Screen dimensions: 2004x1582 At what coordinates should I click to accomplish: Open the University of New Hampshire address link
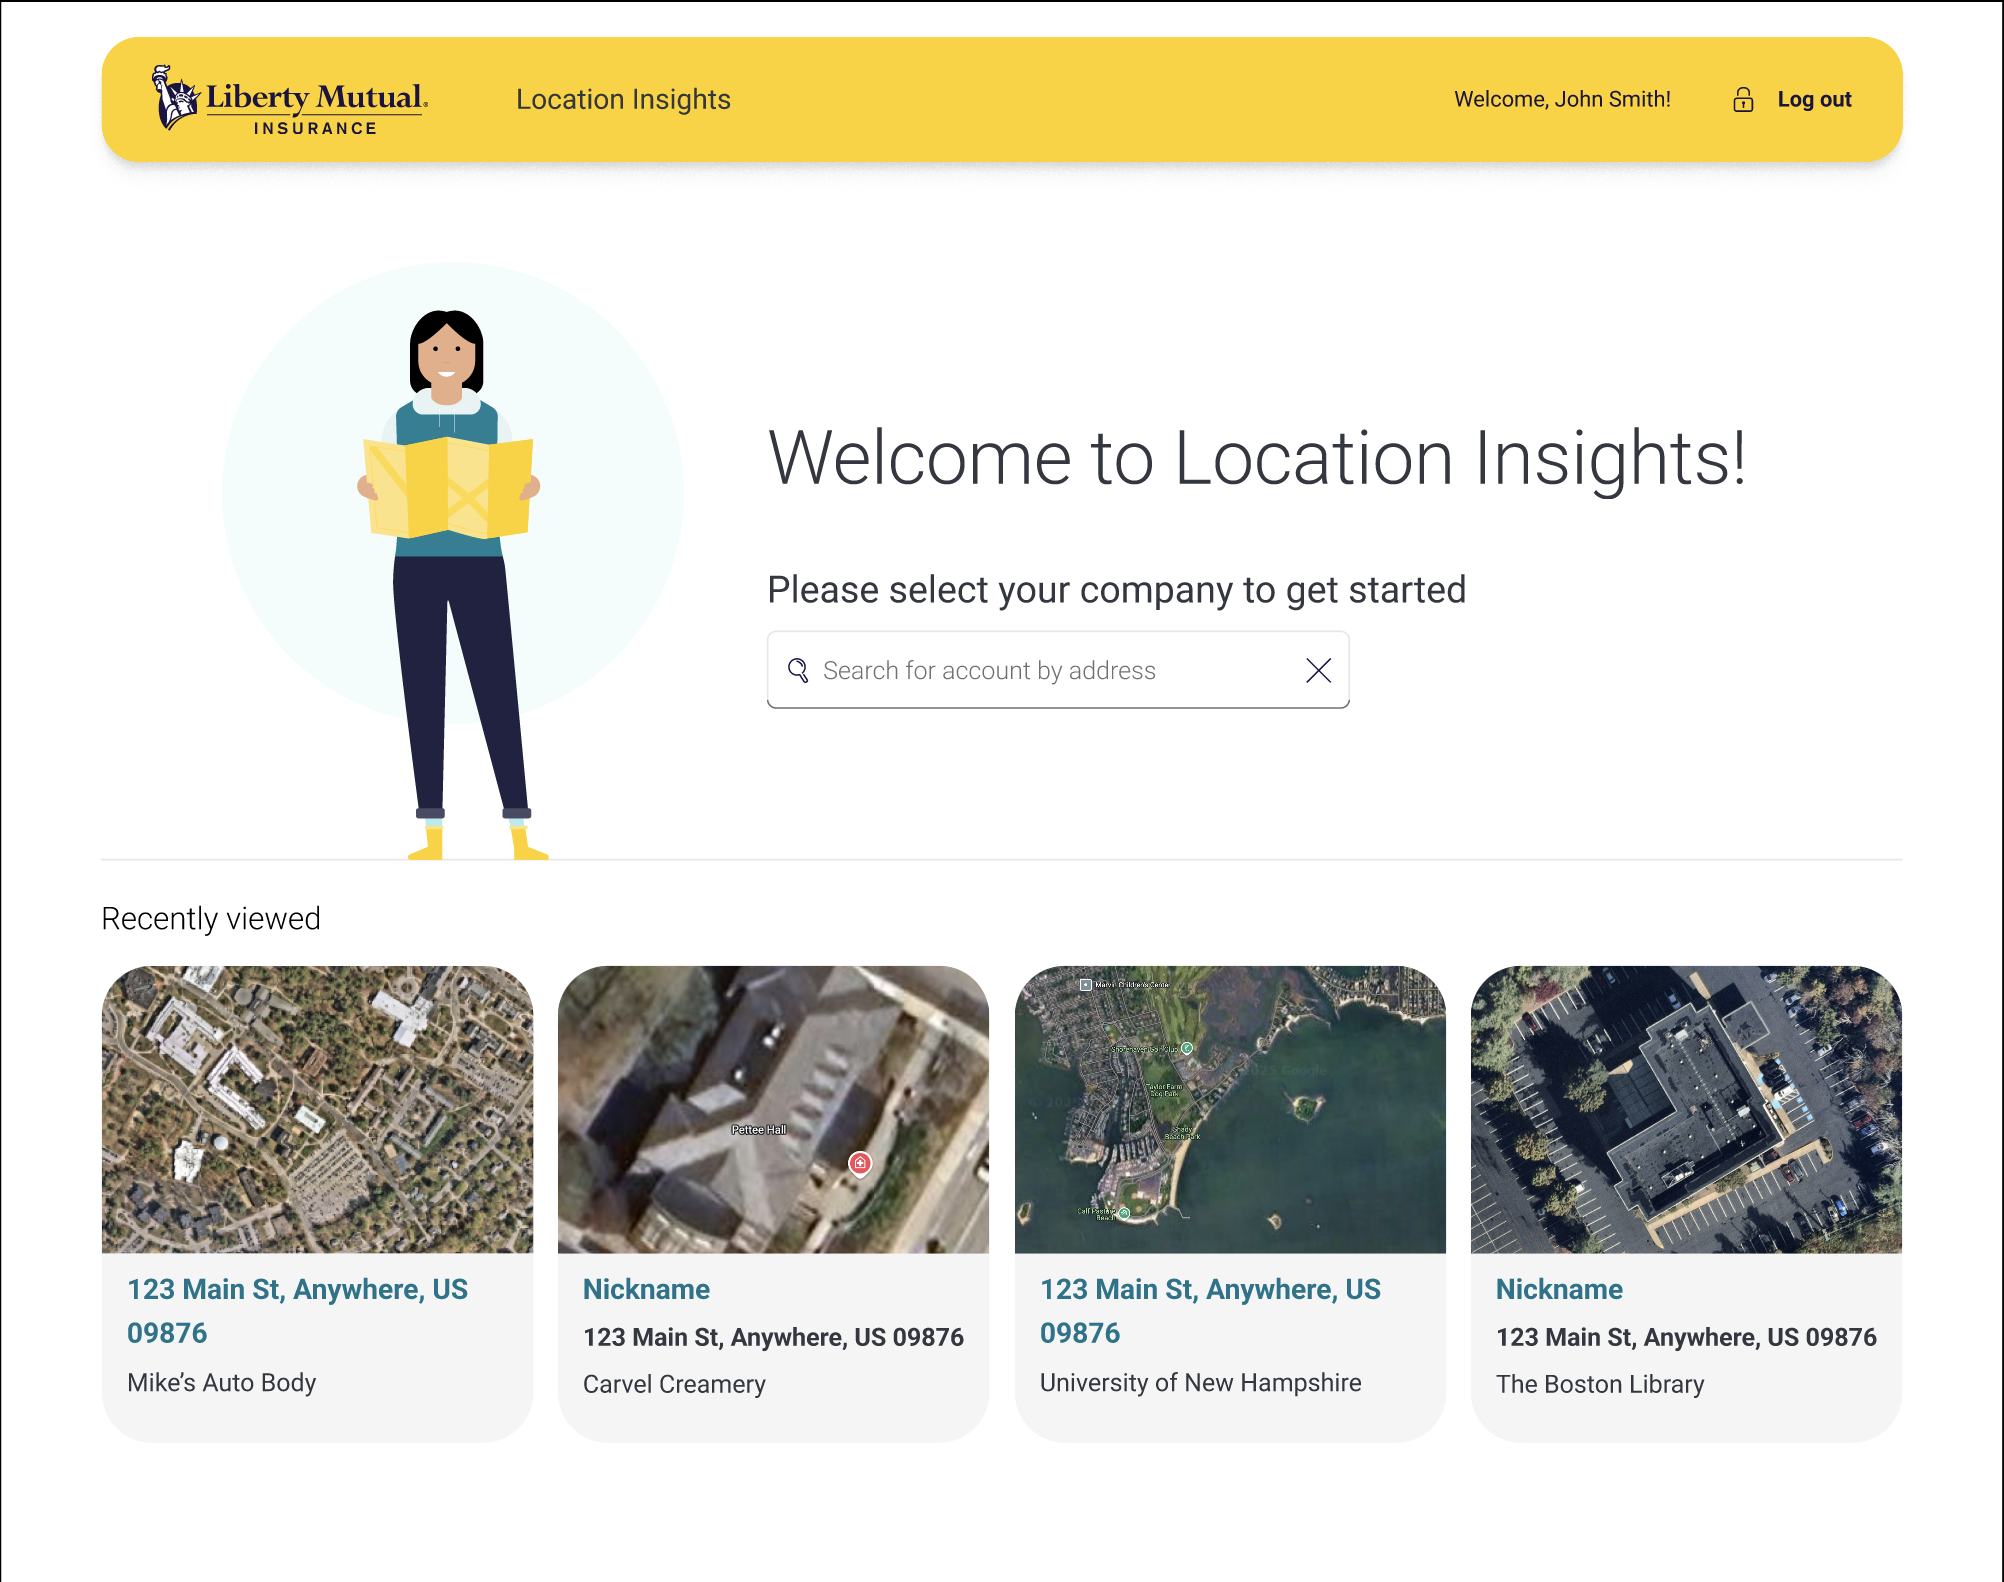(x=1210, y=1310)
